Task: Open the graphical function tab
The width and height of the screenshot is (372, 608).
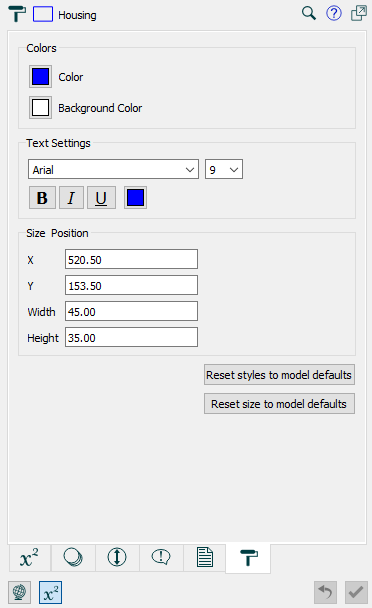Action: [x=73, y=558]
